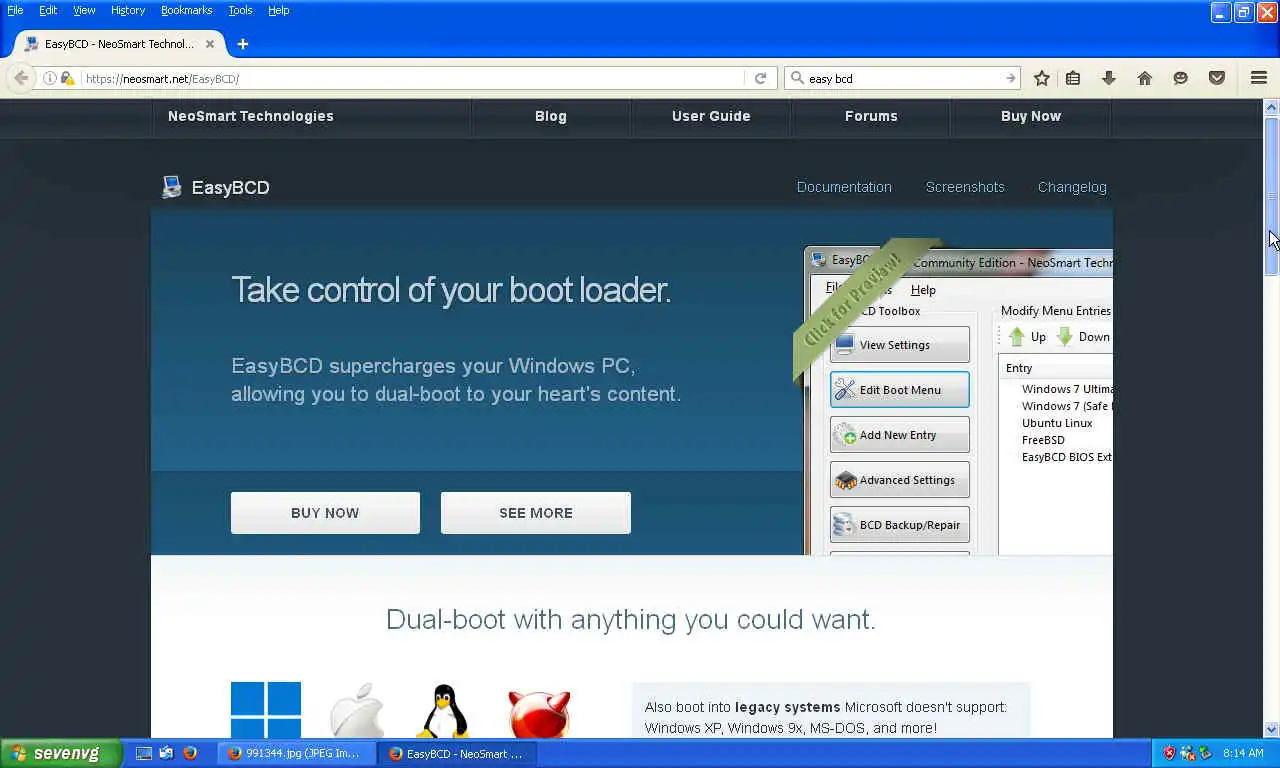The width and height of the screenshot is (1280, 768).
Task: Click the Apple logo icon
Action: (357, 711)
